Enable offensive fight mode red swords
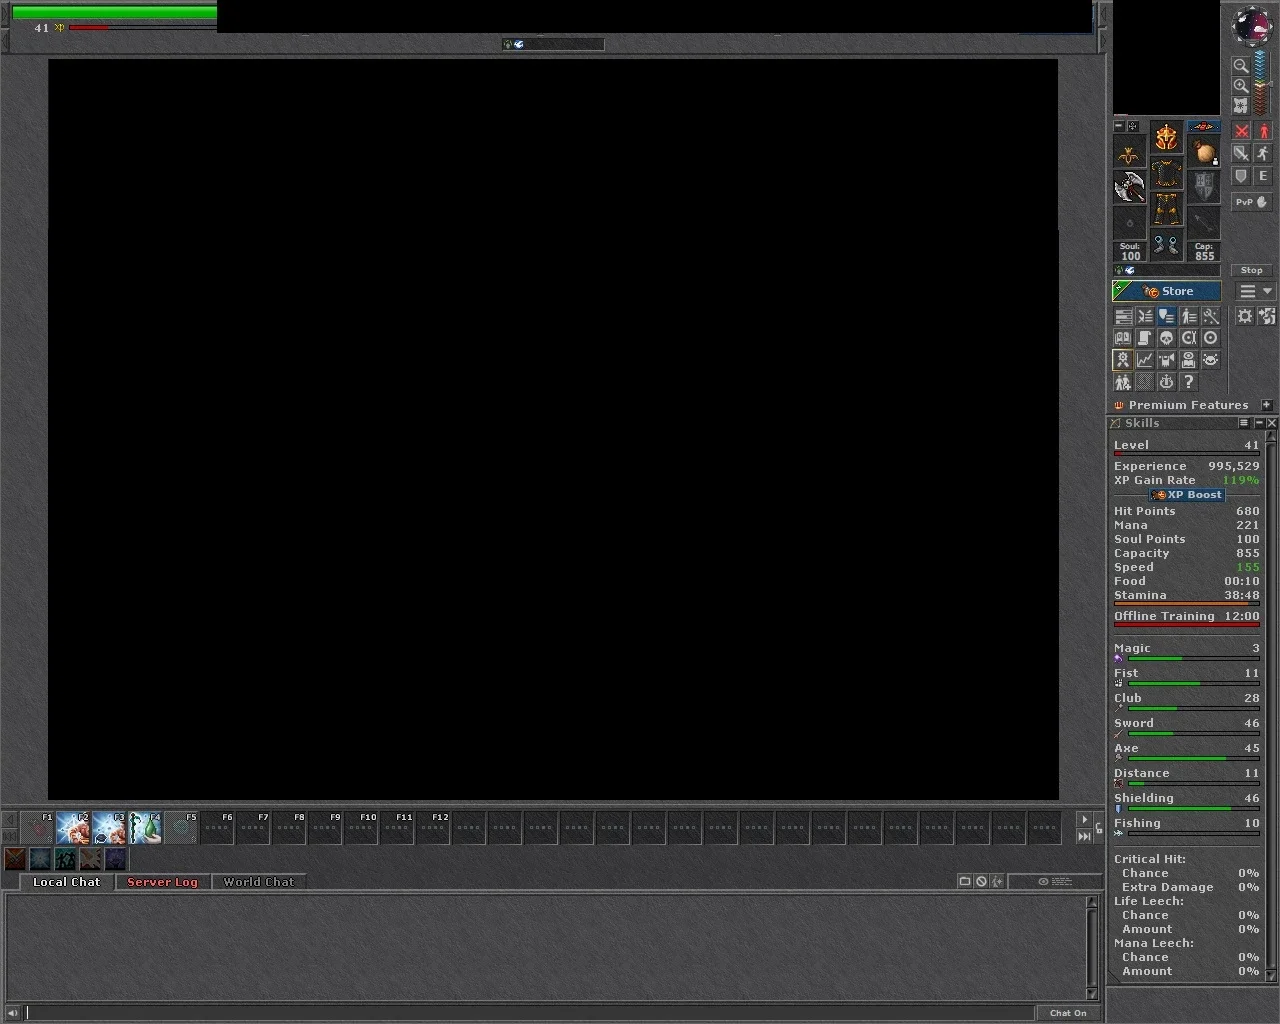The image size is (1280, 1024). [1241, 131]
